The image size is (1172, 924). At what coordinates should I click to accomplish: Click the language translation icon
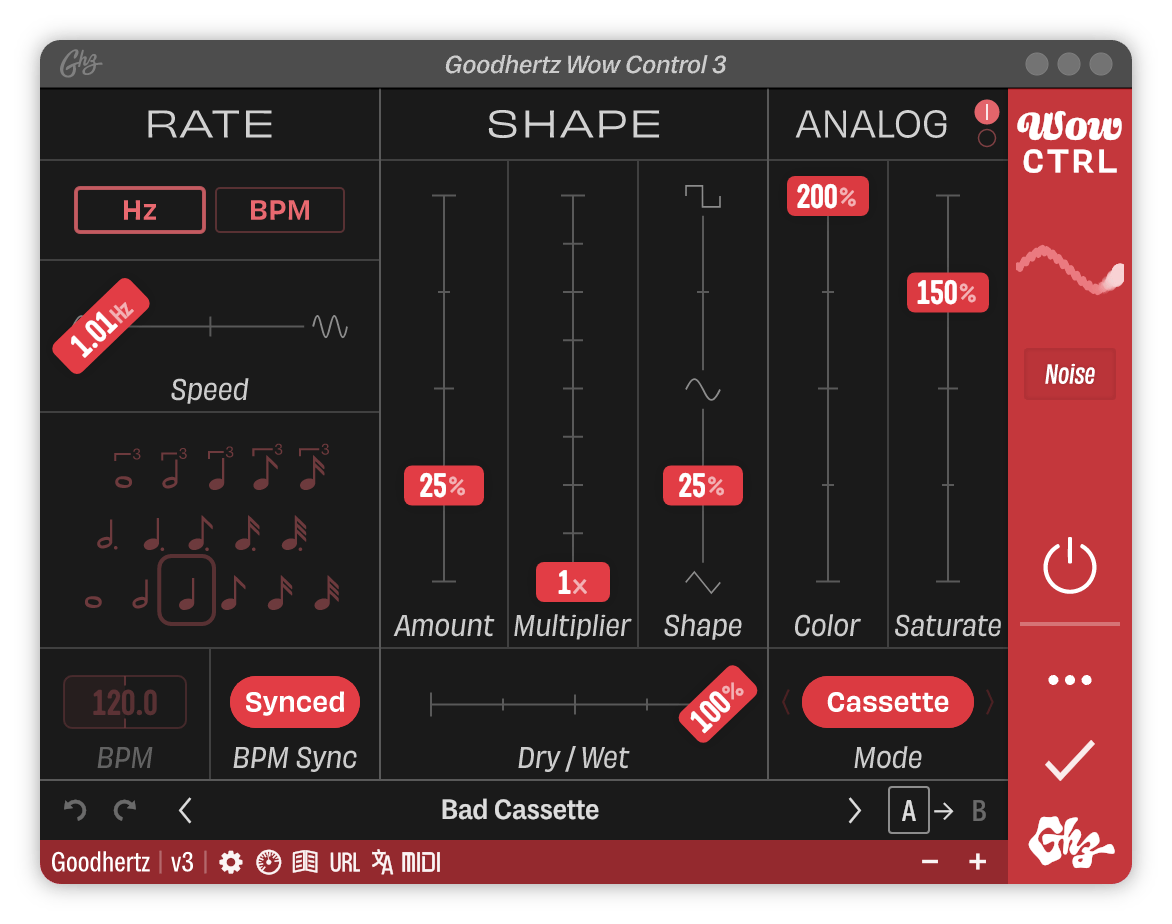click(x=382, y=862)
